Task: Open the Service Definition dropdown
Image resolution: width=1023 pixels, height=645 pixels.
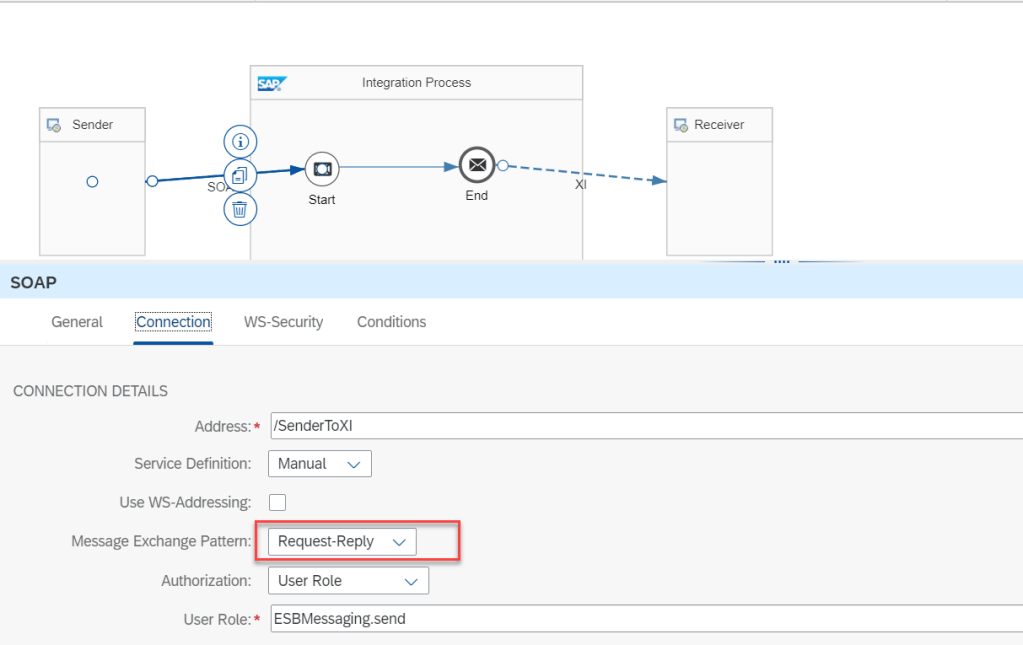Action: point(320,464)
